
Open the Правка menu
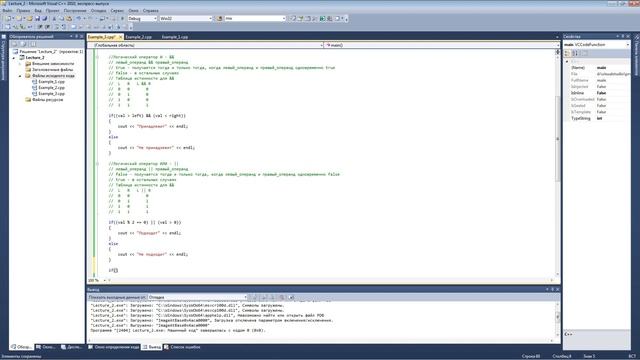(x=23, y=11)
